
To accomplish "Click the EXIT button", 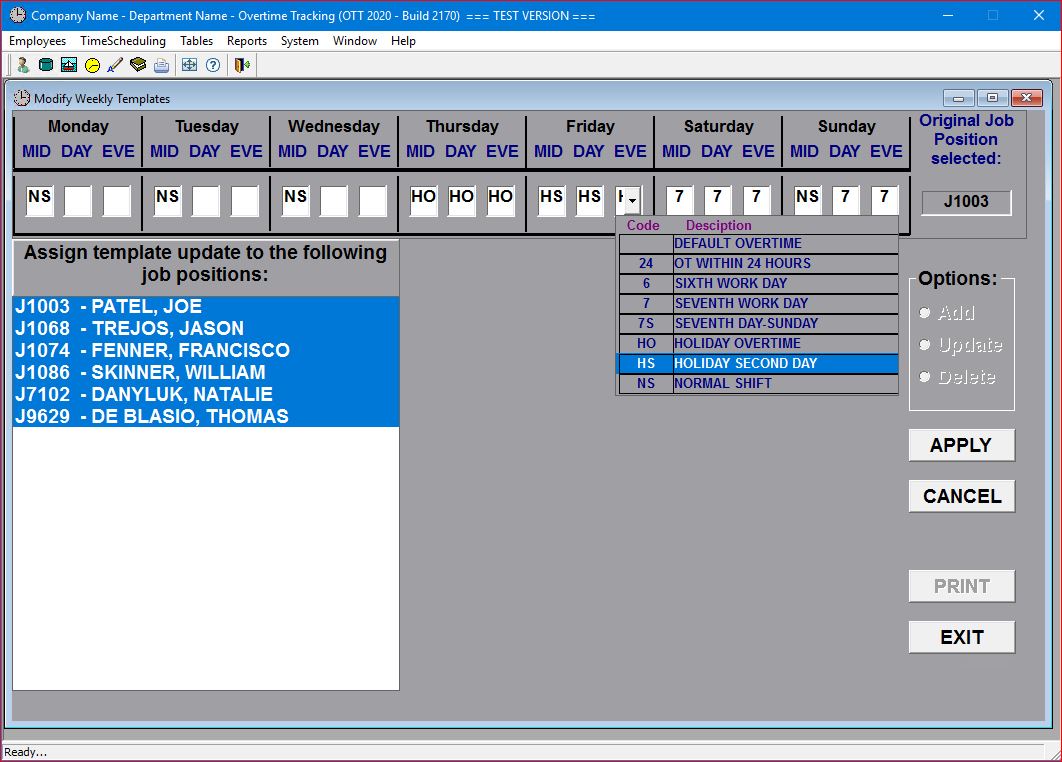I will 961,637.
